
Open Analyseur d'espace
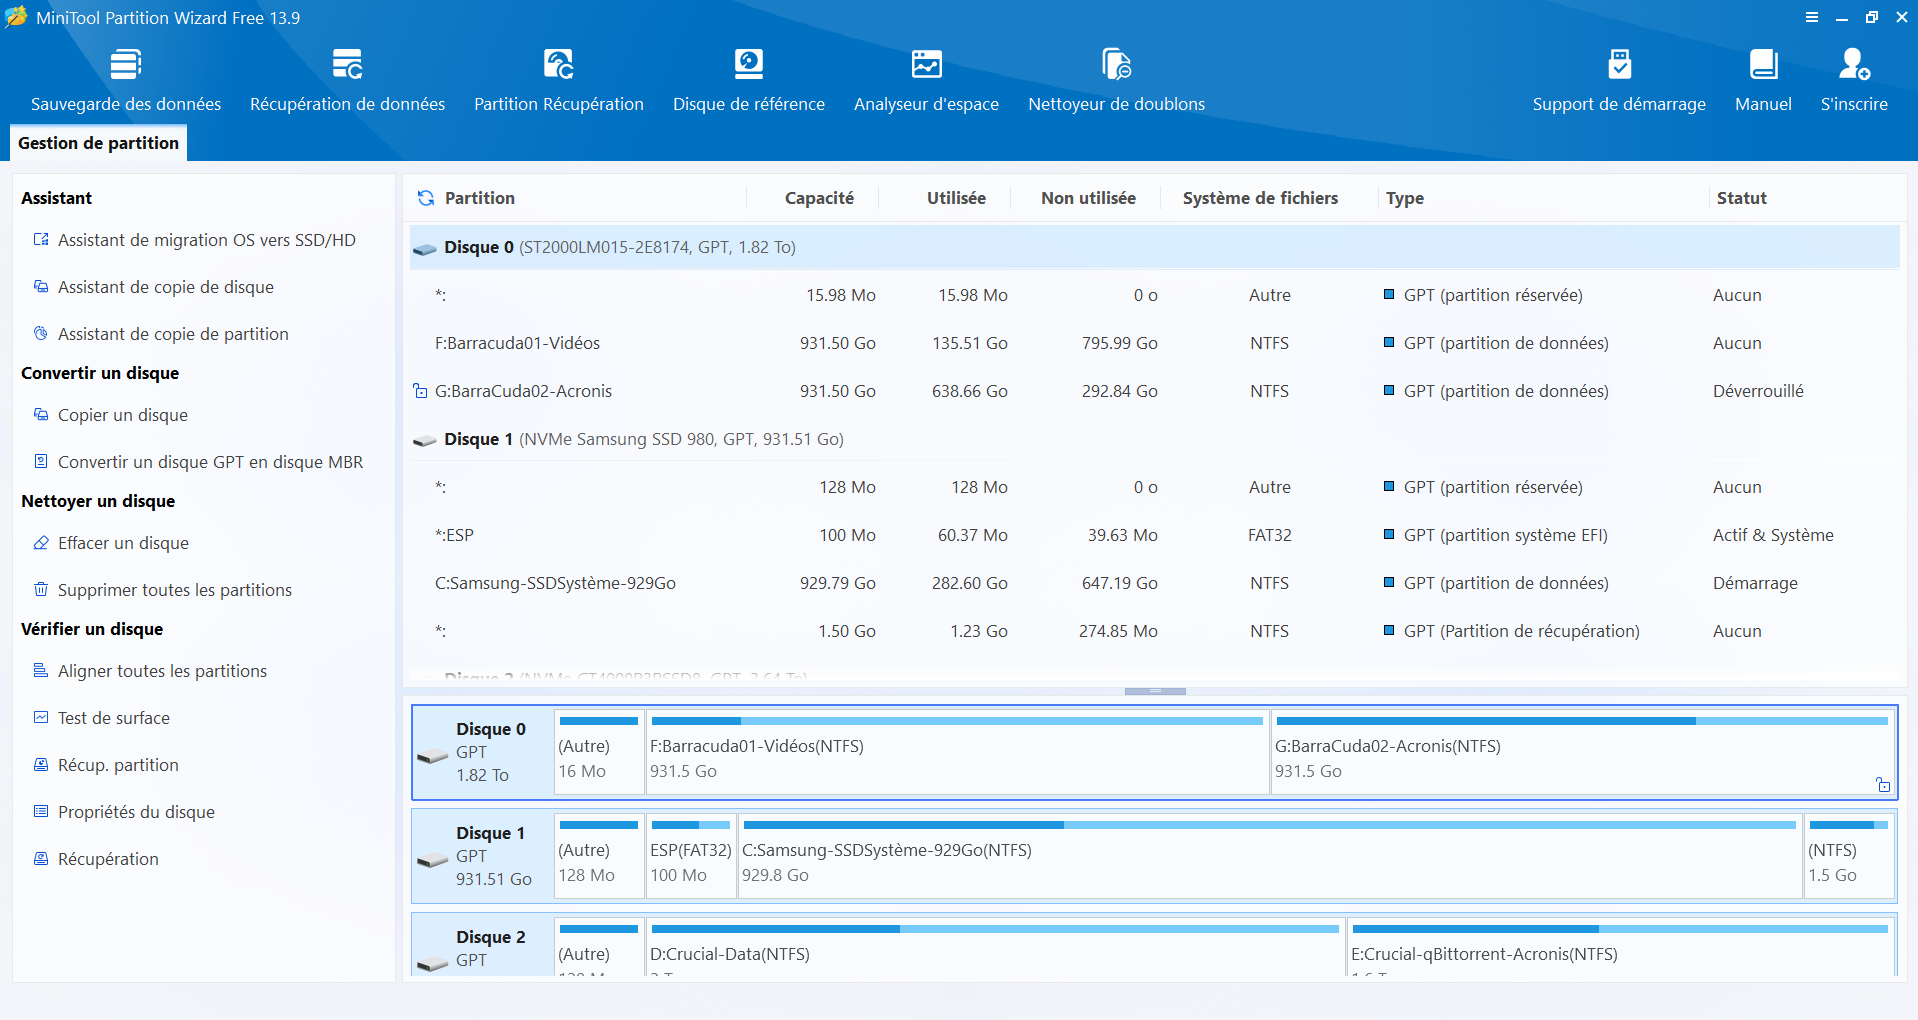[926, 80]
